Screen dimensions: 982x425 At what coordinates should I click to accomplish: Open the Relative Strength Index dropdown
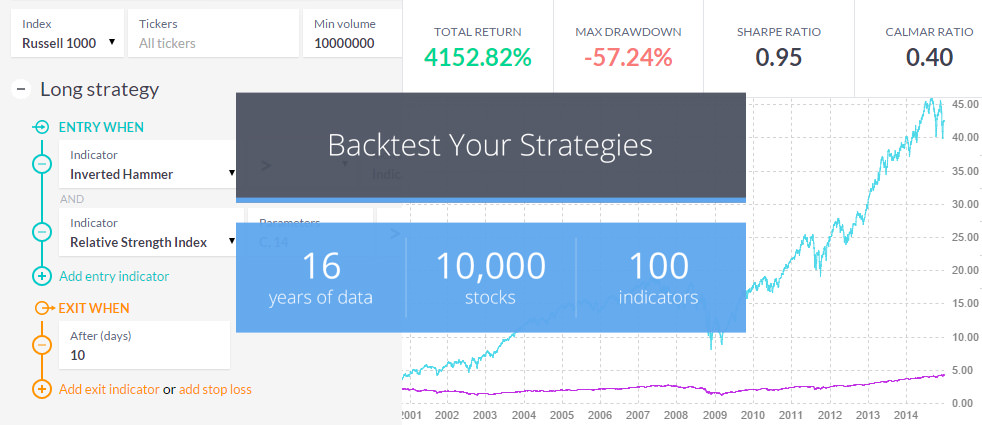(148, 241)
